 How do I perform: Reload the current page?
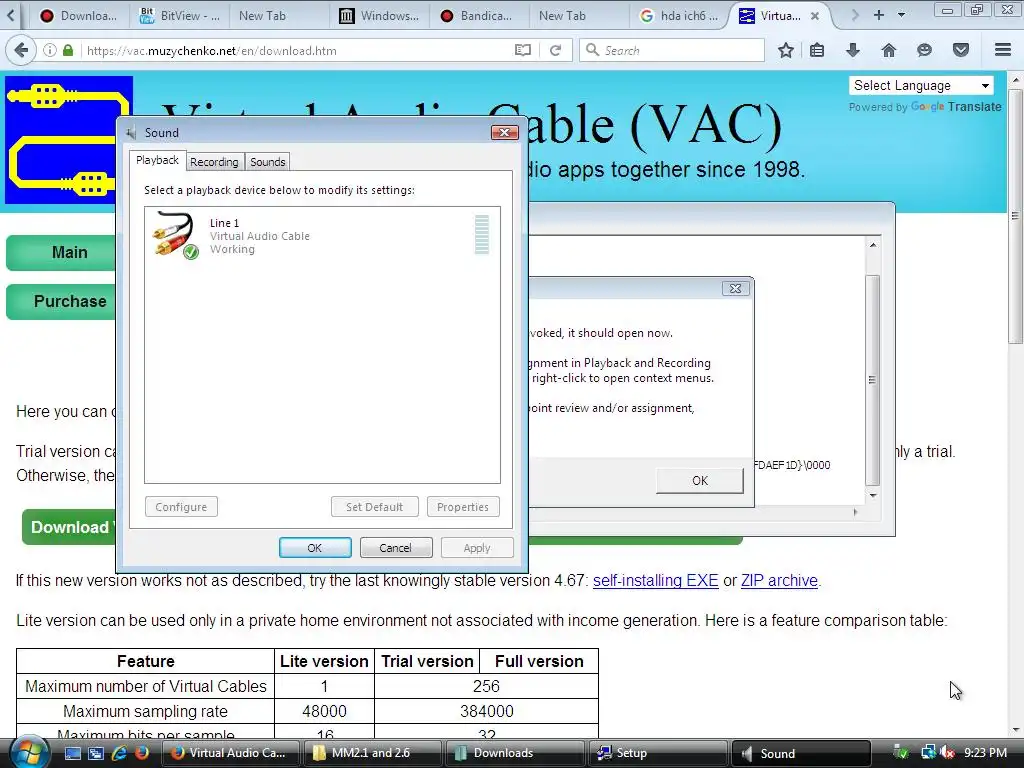pos(556,50)
